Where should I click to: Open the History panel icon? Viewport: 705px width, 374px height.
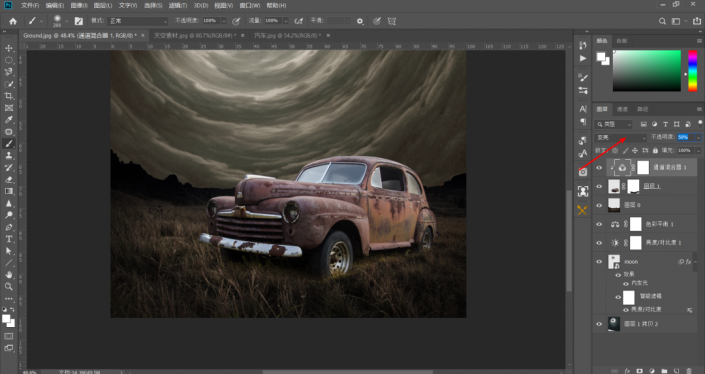click(583, 45)
